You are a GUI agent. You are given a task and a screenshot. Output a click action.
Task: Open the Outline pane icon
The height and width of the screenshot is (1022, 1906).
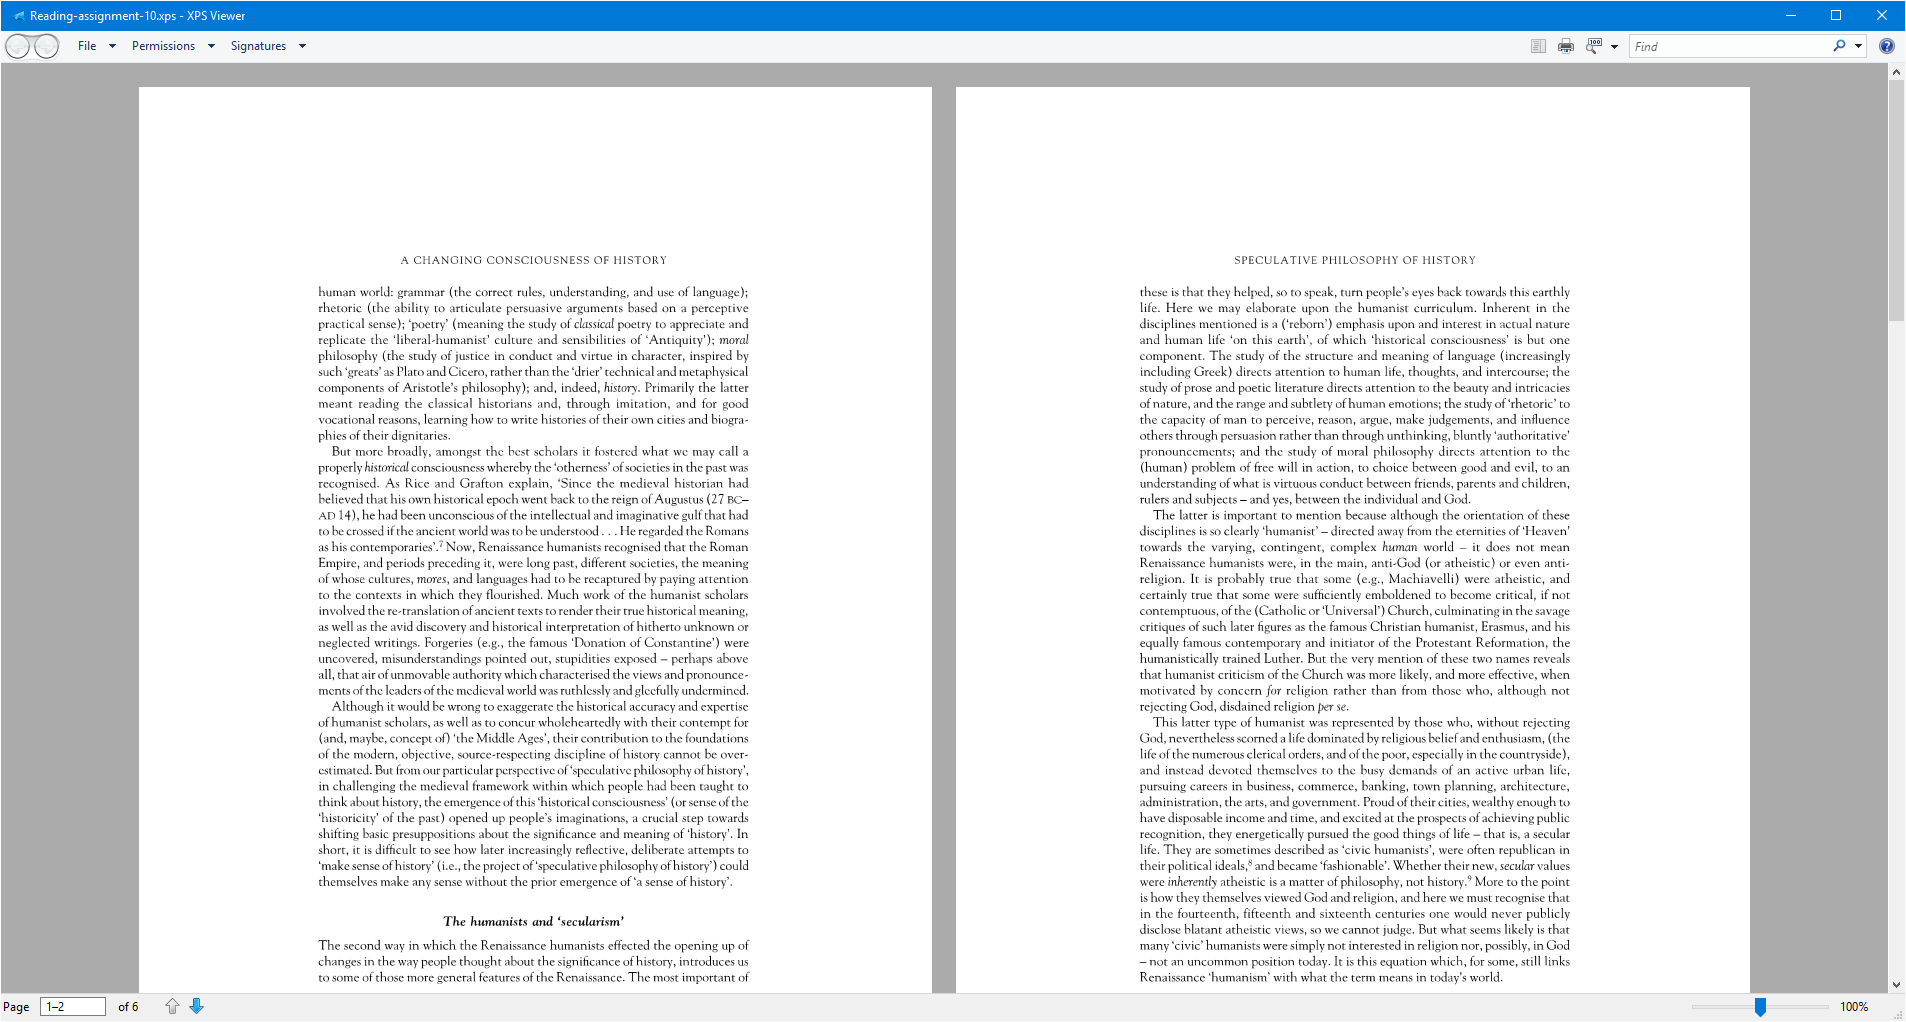[1538, 46]
